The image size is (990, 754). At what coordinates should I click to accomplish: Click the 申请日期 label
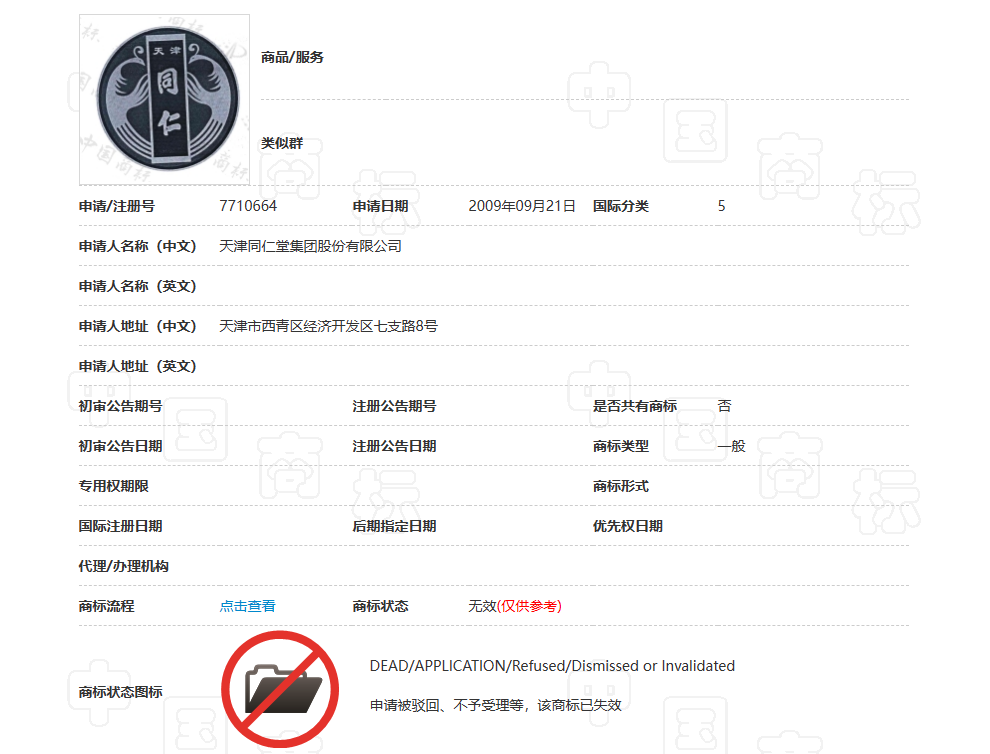pyautogui.click(x=380, y=206)
